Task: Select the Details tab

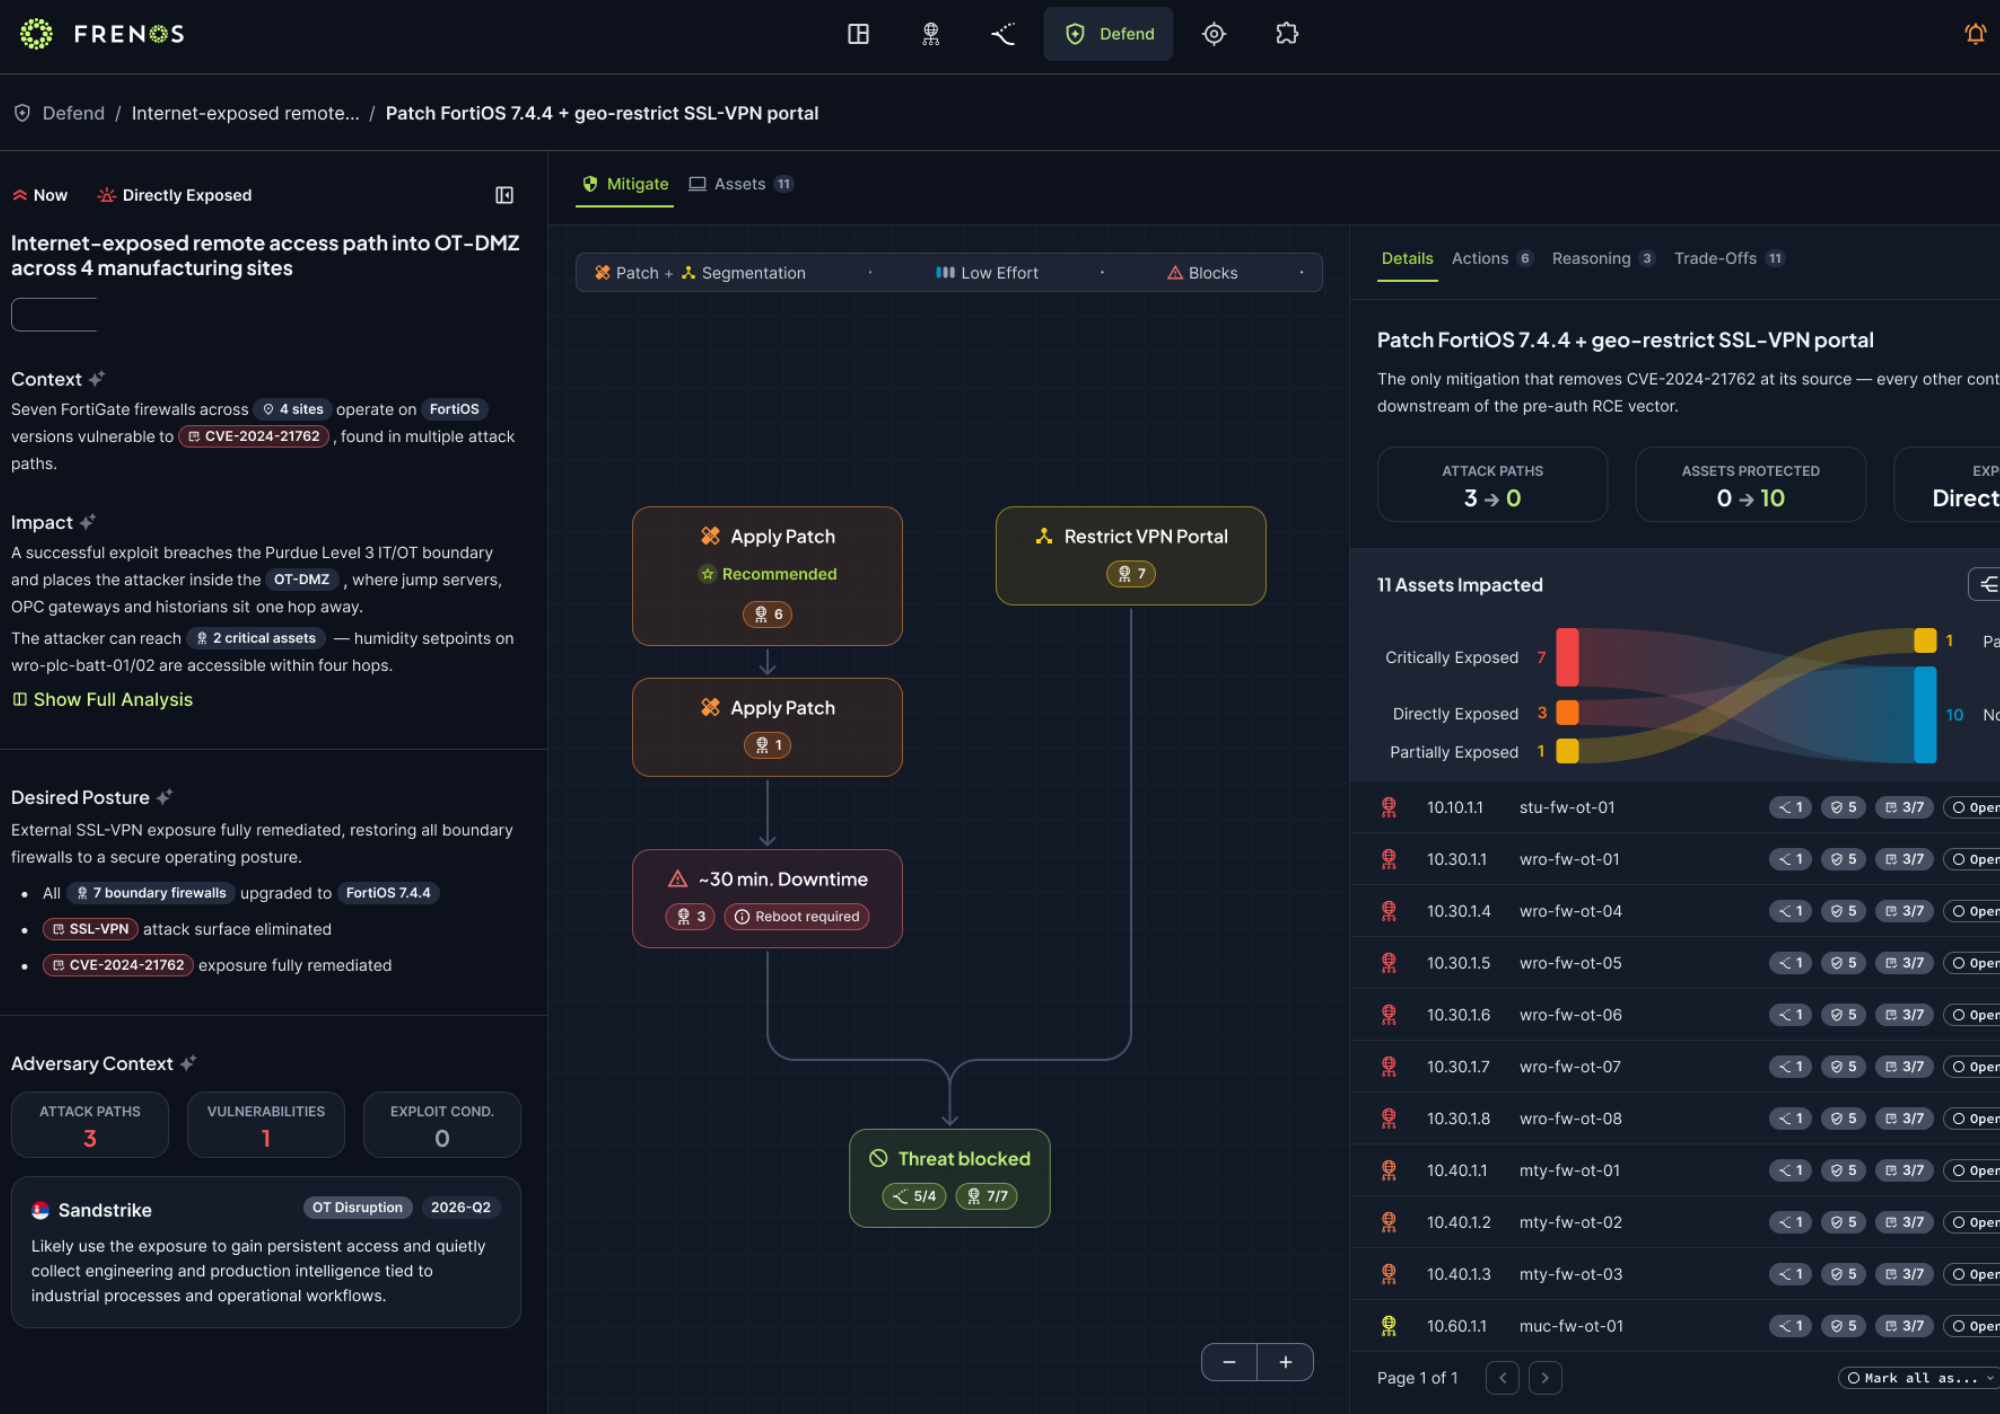Action: [x=1407, y=258]
